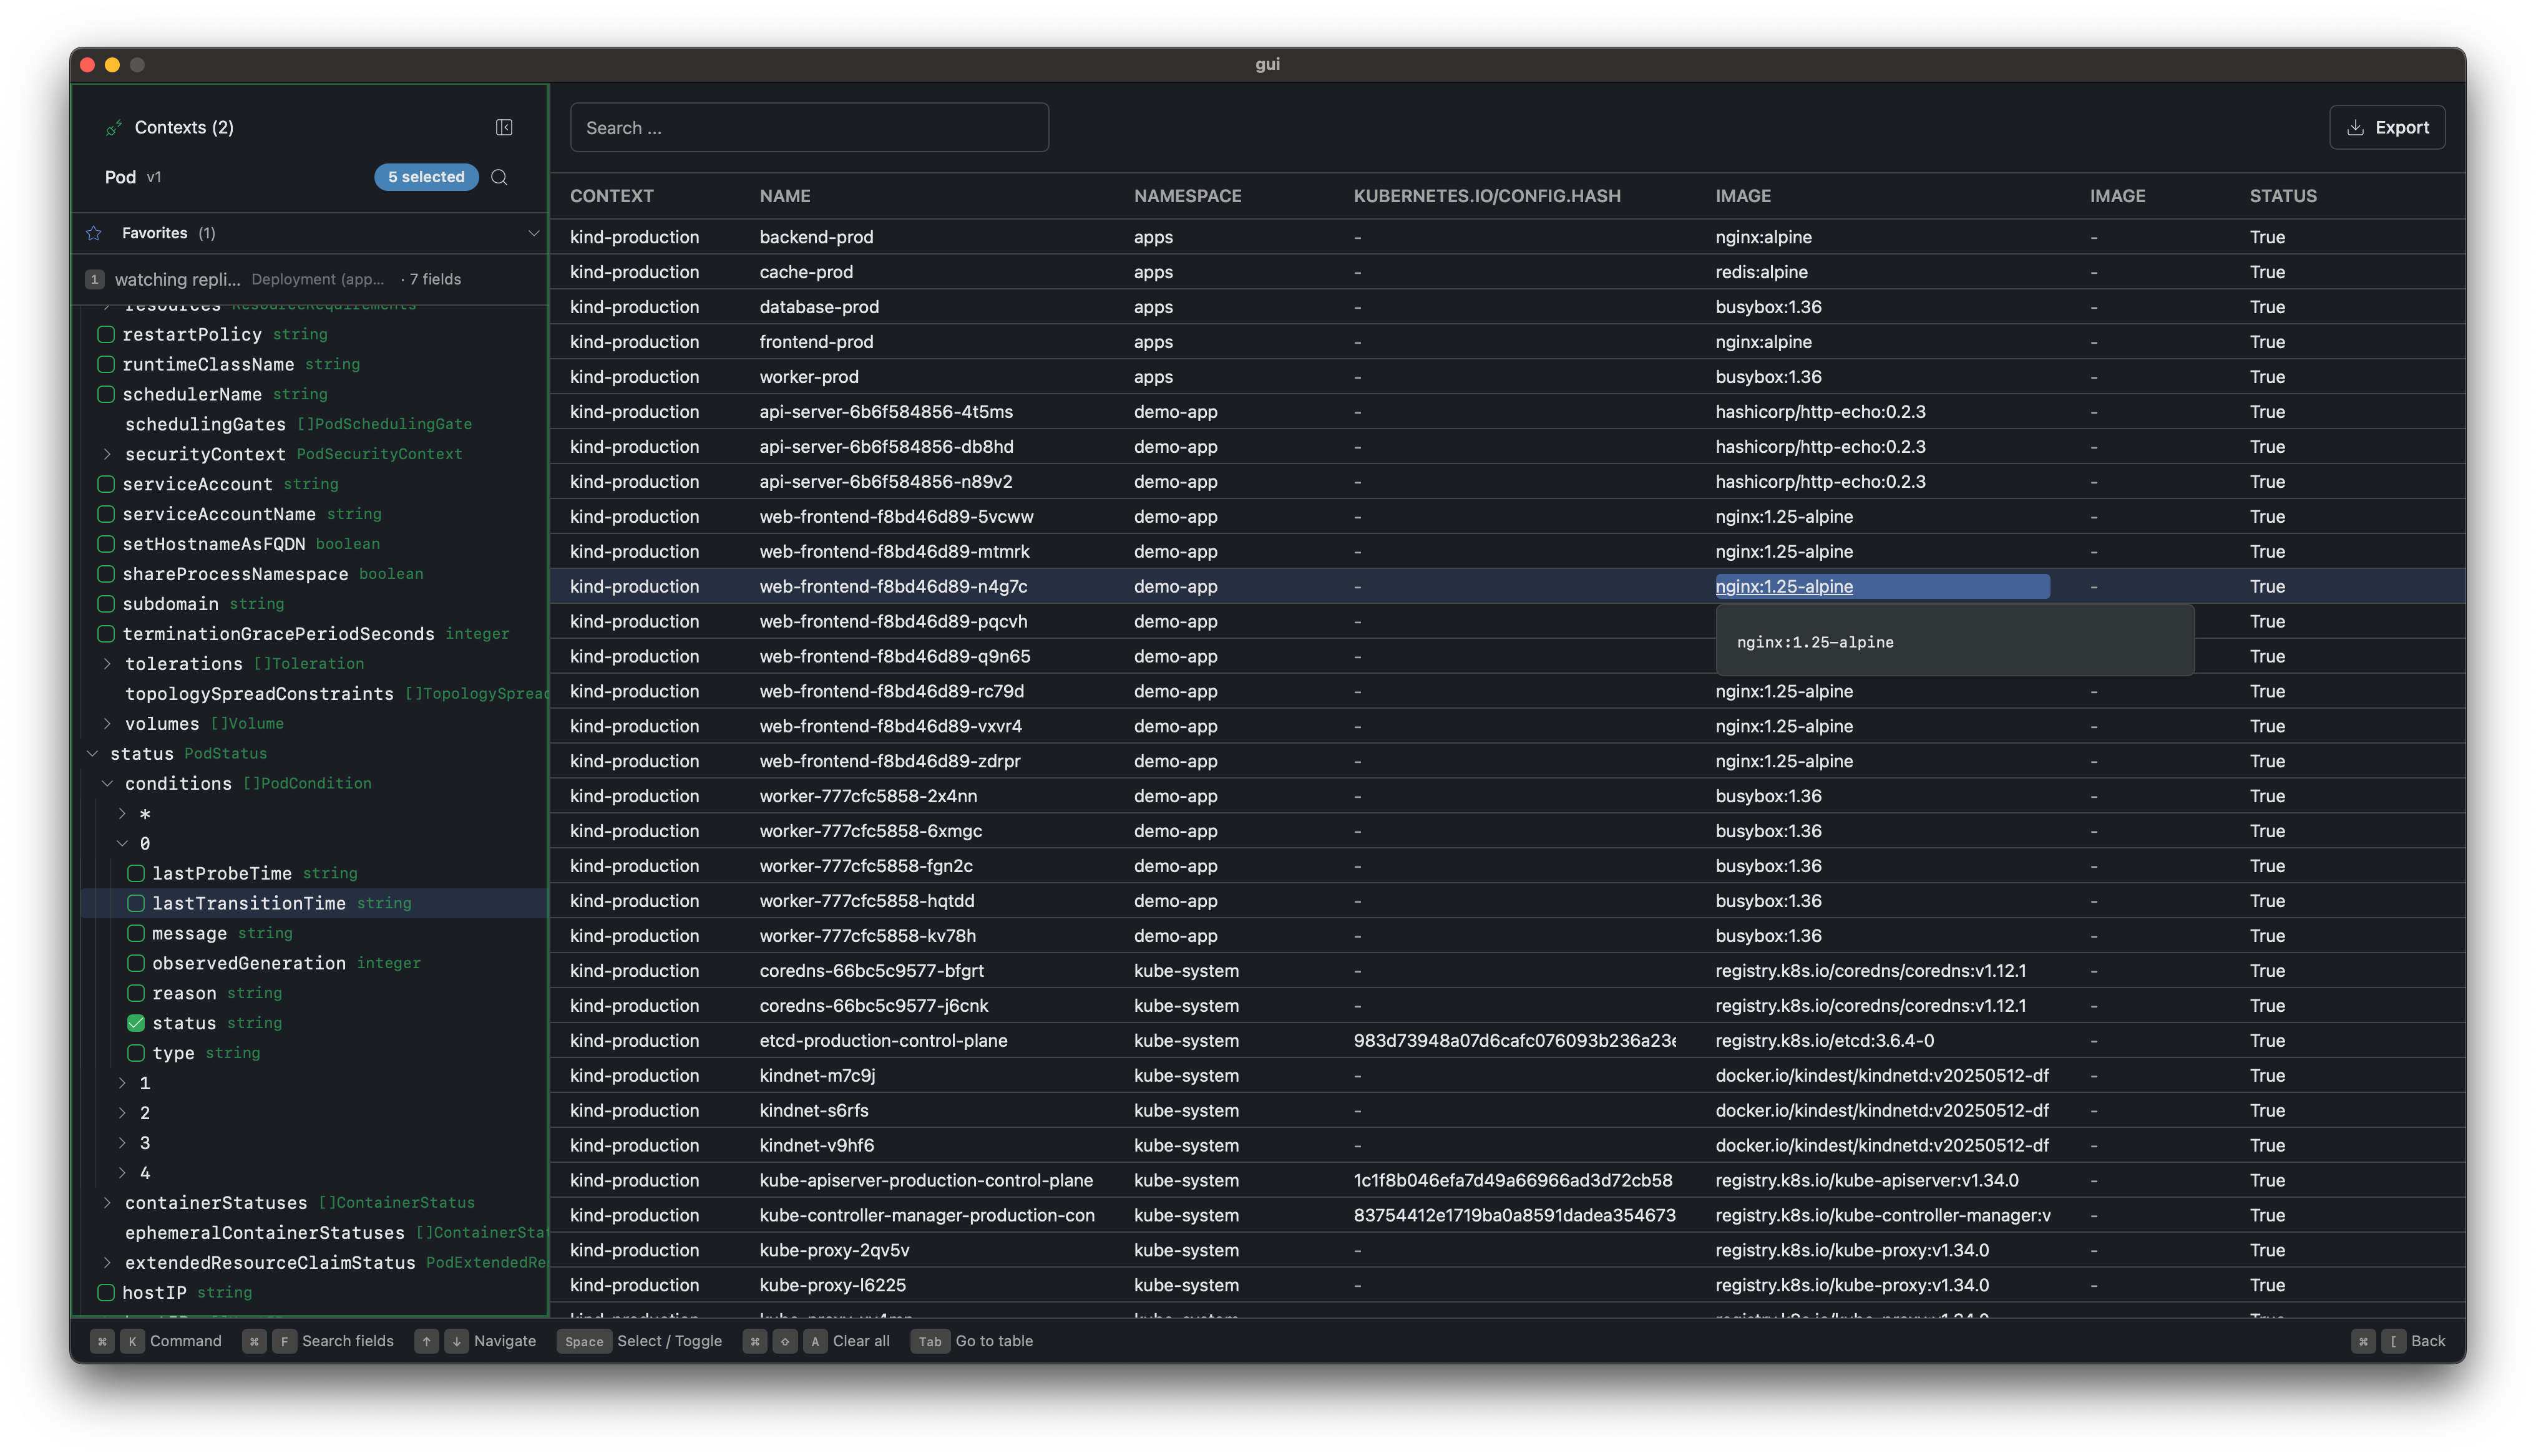Click the Export button
The height and width of the screenshot is (1456, 2536).
[2388, 127]
